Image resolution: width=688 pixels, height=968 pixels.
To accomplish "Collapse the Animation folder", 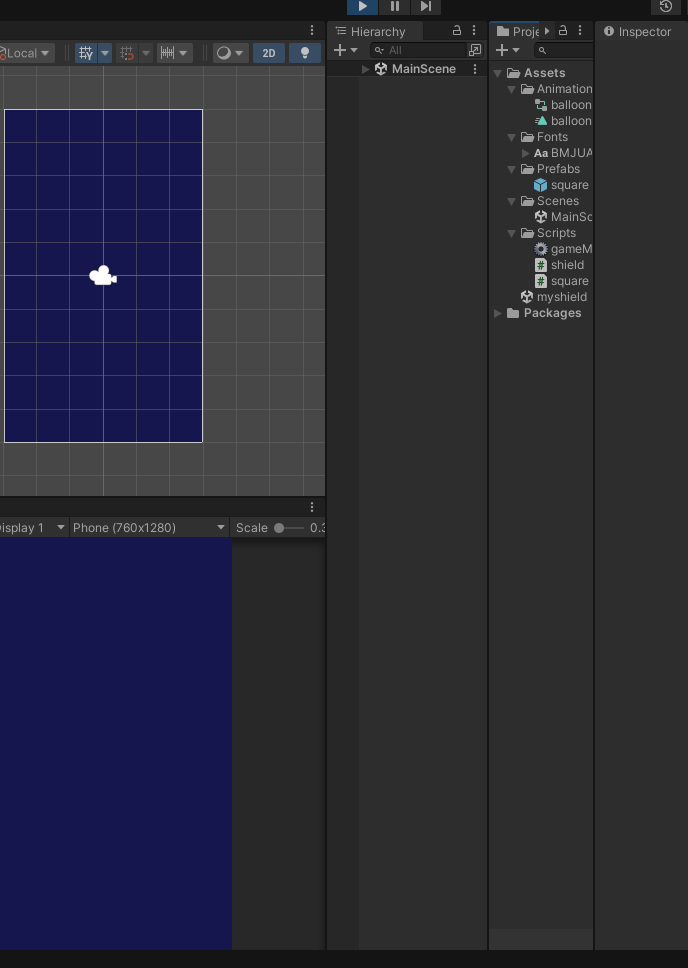I will coord(511,89).
